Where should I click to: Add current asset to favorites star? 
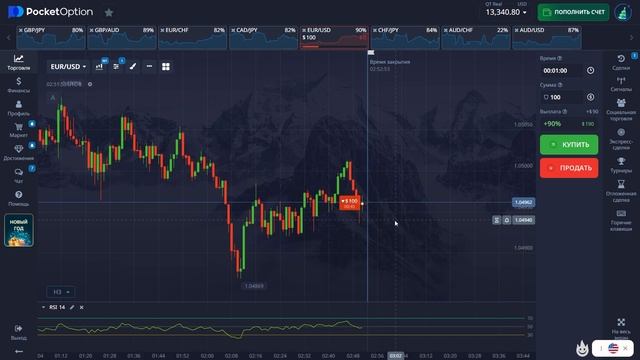(x=109, y=13)
